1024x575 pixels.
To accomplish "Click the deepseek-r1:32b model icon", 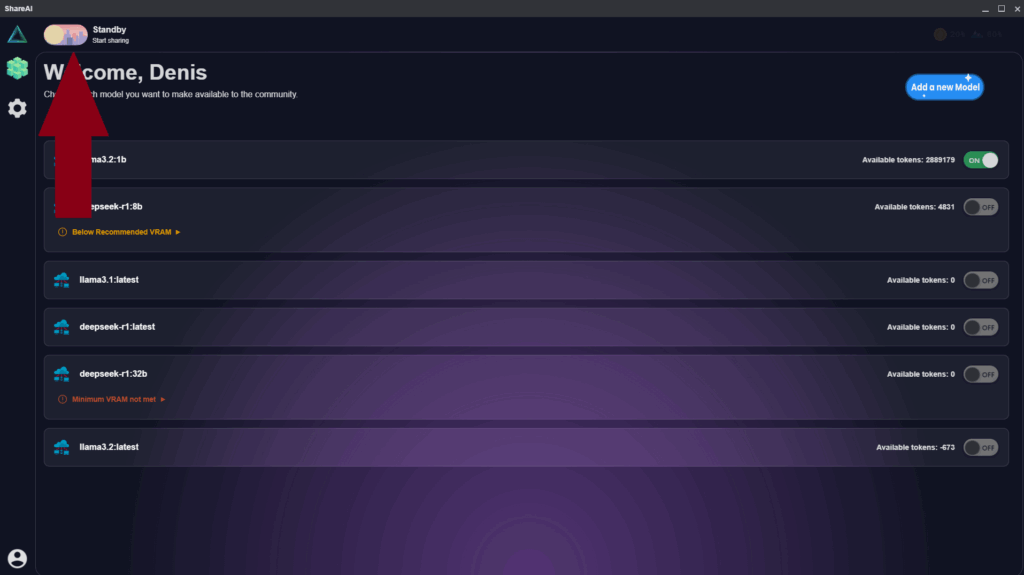I will (x=61, y=374).
